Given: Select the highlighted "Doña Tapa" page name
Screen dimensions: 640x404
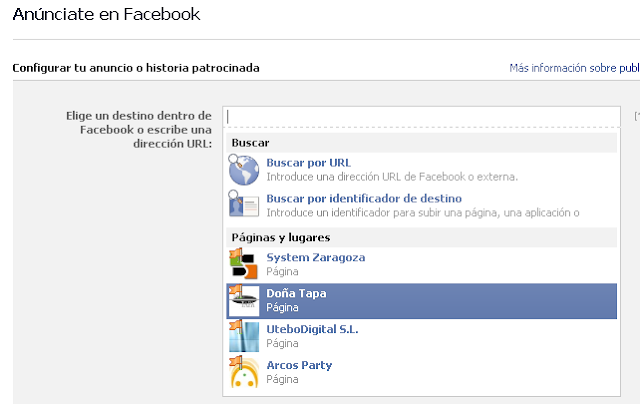Looking at the screenshot, I should coord(296,293).
